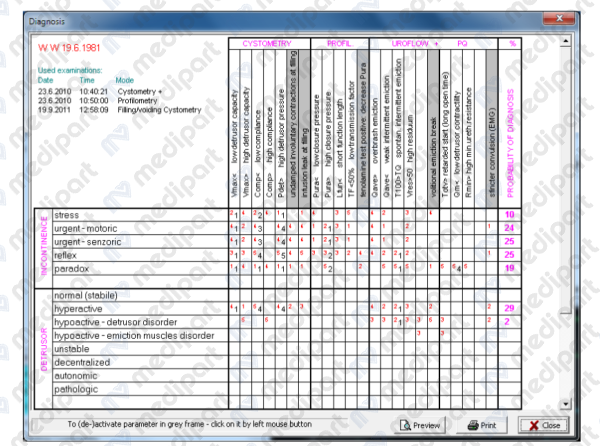Toggle 'infusion leak at filling' grey parameter

coord(305,129)
